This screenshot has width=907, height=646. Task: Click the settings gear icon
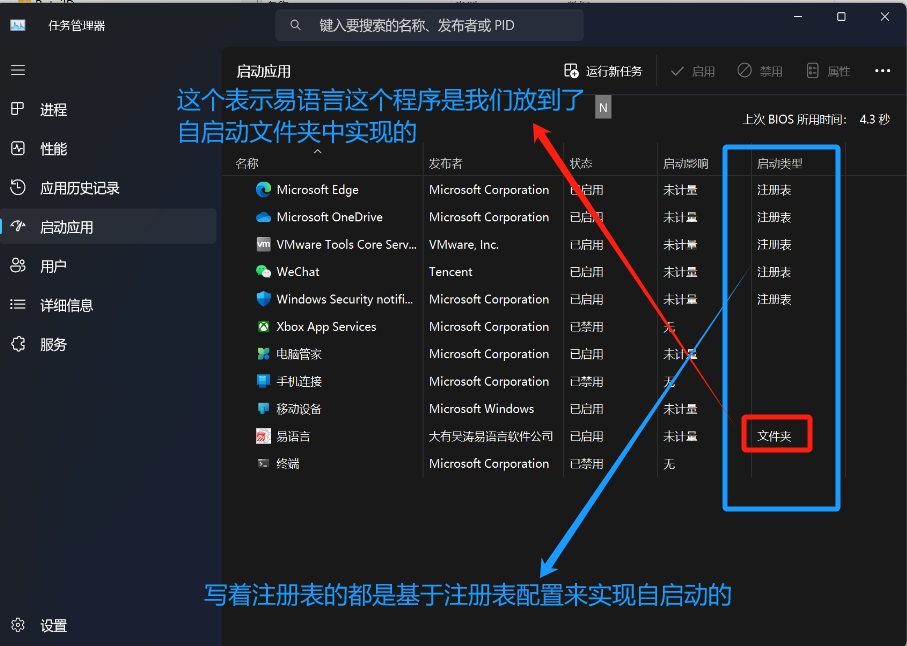tap(18, 625)
